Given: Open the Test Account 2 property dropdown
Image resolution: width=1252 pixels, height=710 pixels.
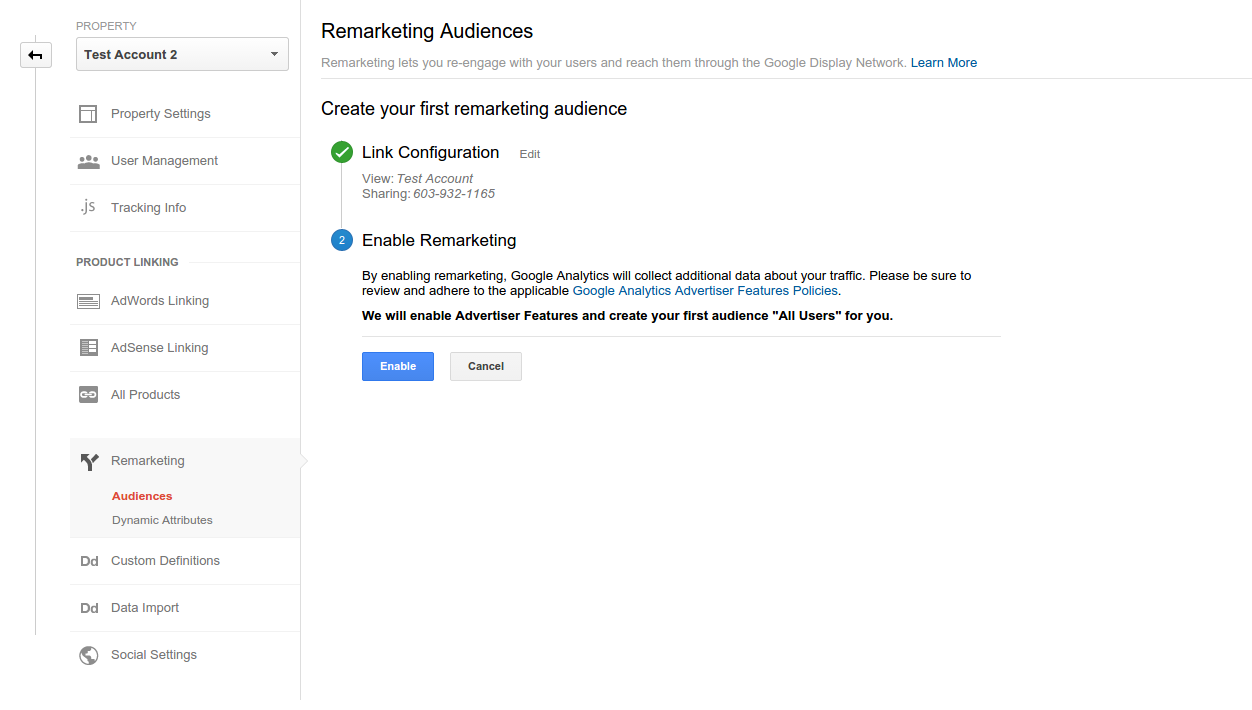Looking at the screenshot, I should 182,54.
